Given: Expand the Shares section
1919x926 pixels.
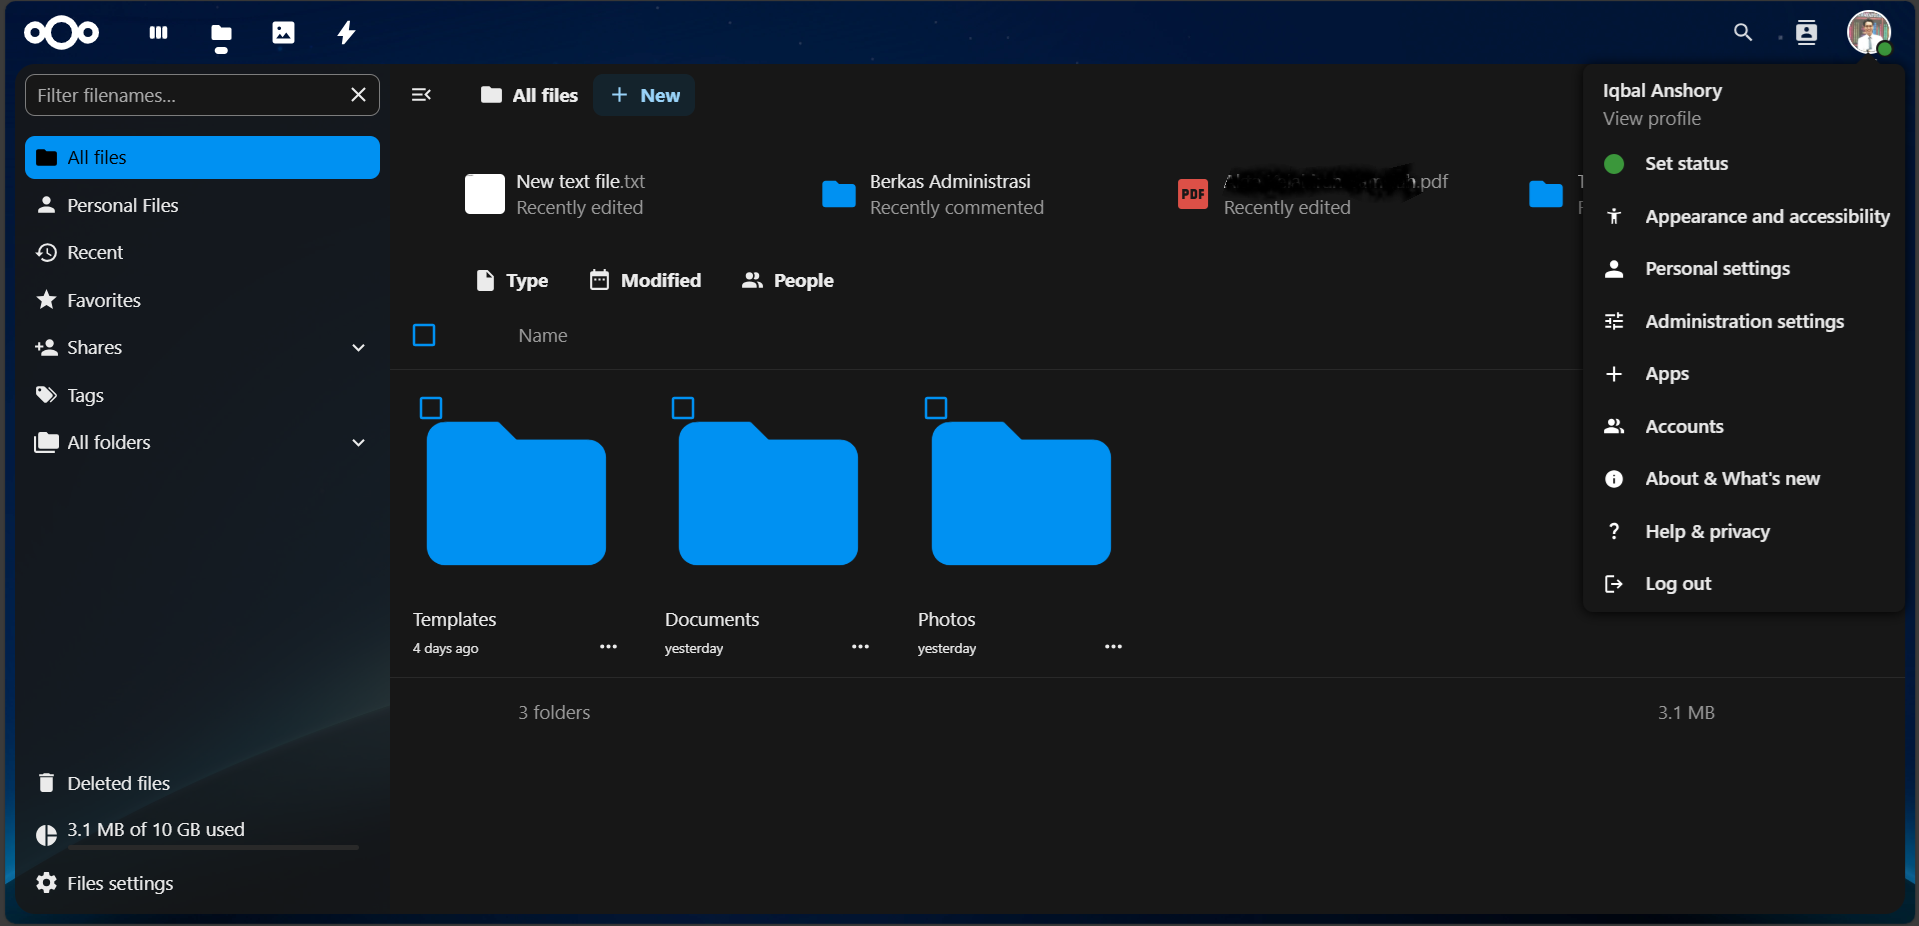Looking at the screenshot, I should point(358,348).
